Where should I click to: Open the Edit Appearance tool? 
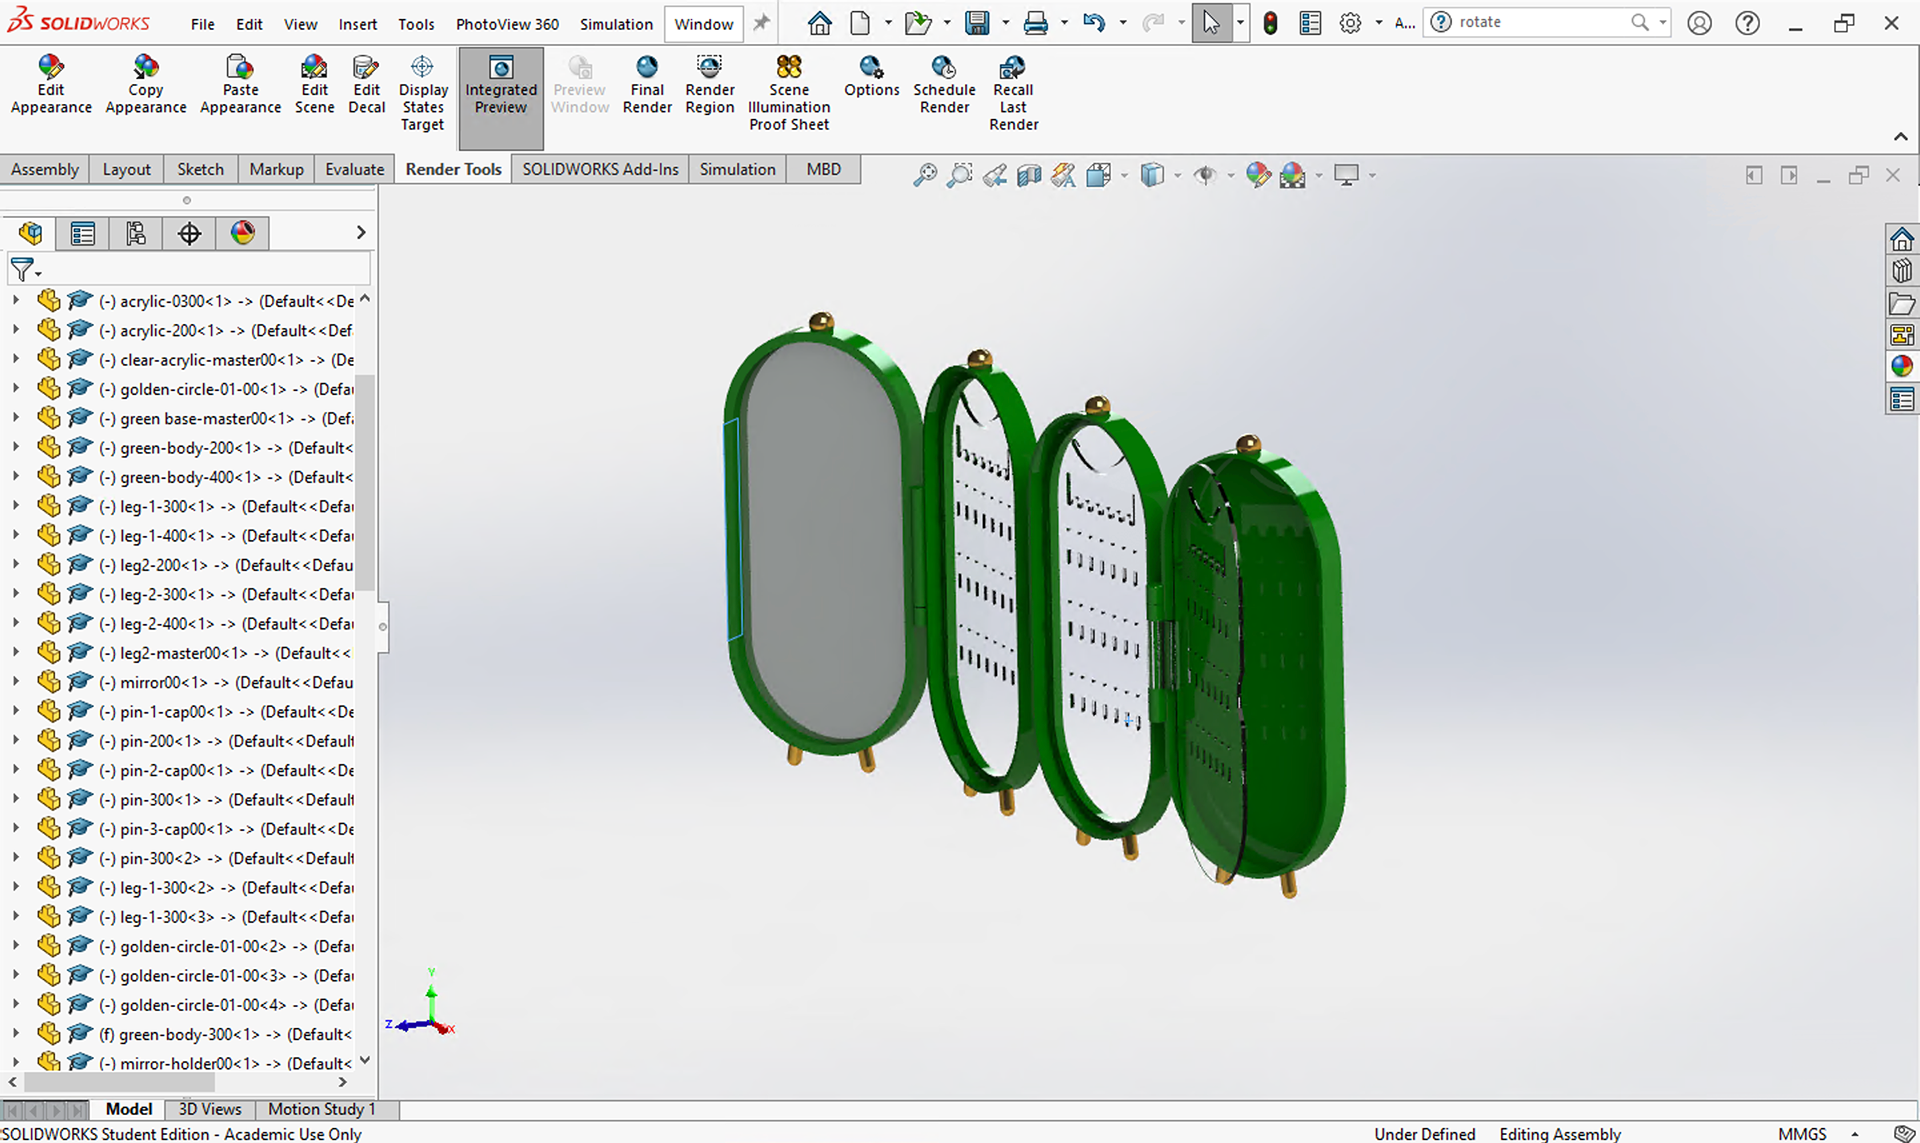coord(51,86)
